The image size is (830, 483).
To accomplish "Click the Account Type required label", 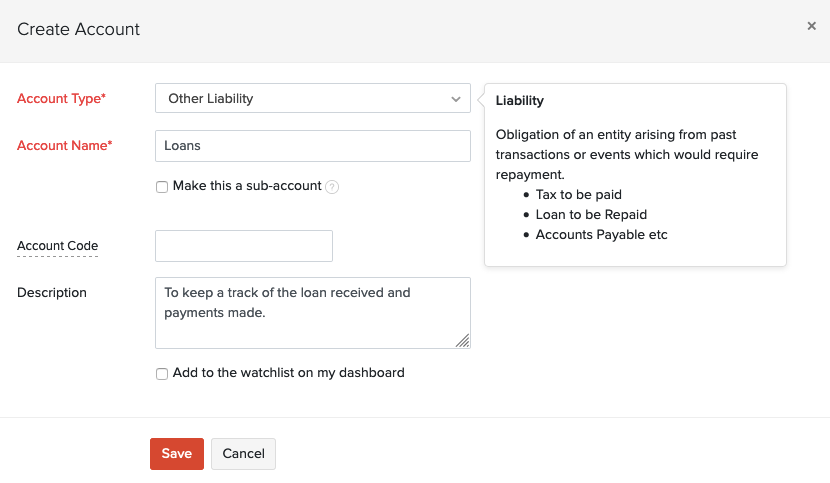I will pos(62,99).
